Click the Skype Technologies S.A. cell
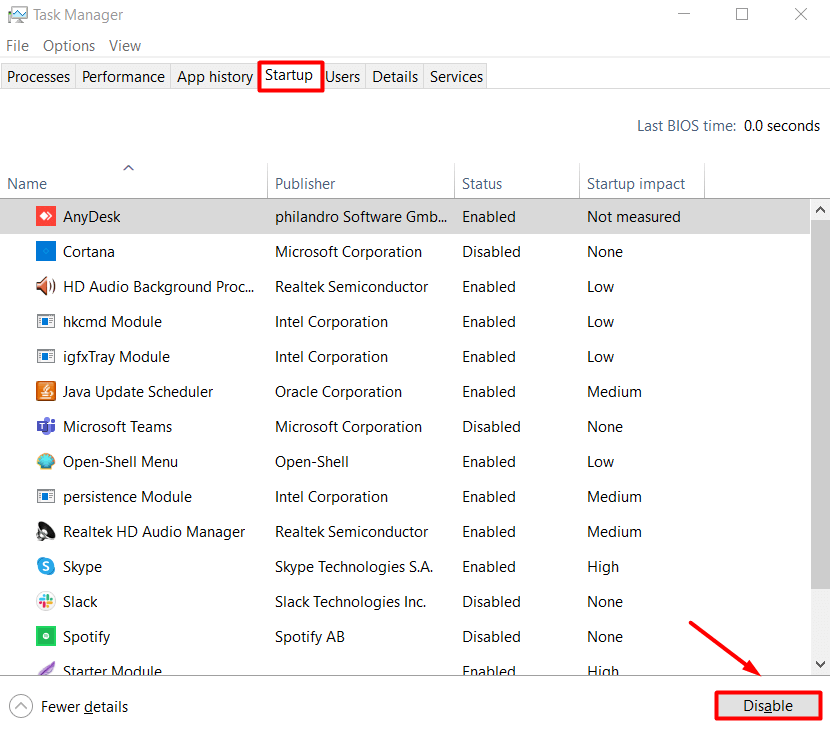 354,567
